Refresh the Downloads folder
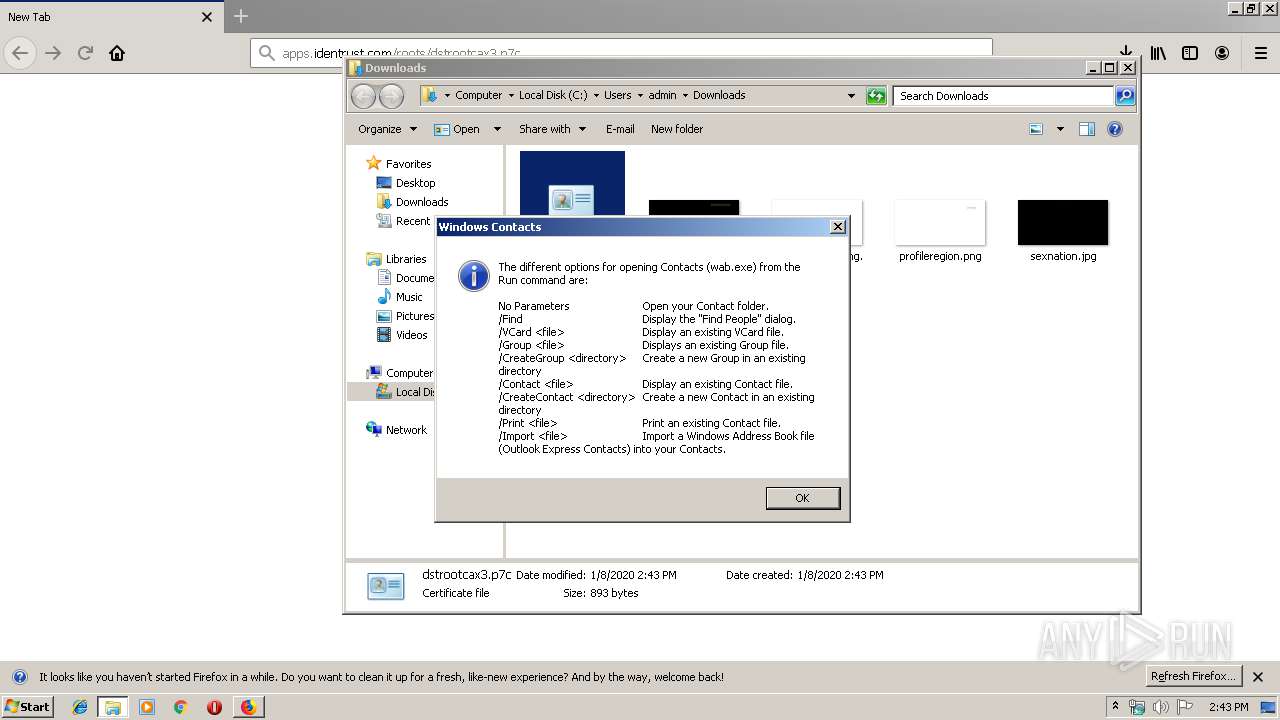Viewport: 1280px width, 720px height. click(876, 96)
